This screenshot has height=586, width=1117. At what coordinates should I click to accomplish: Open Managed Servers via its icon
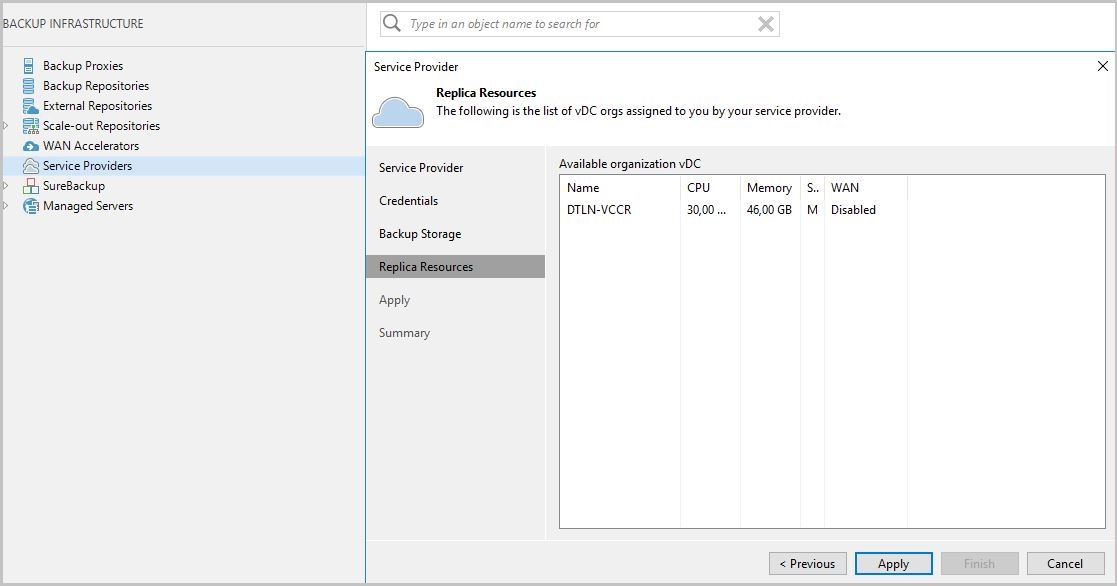[x=27, y=206]
